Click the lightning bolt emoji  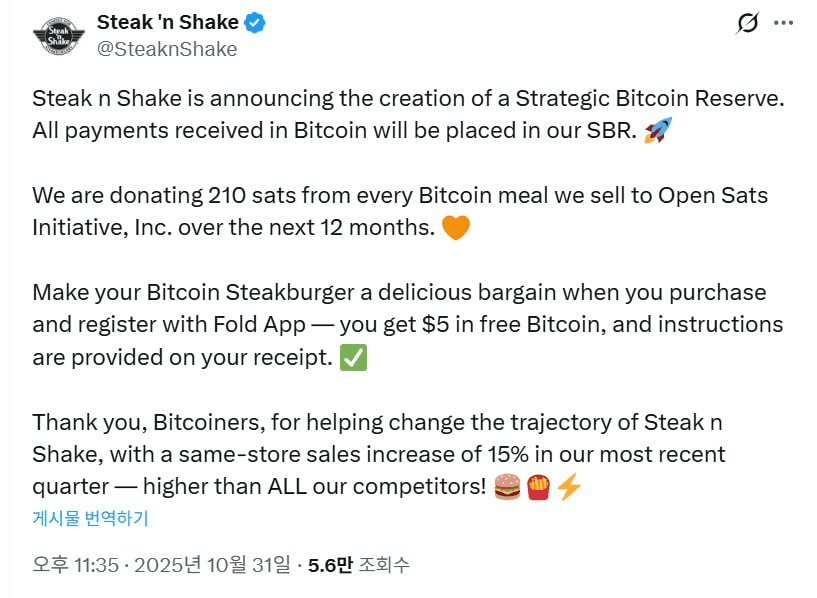[x=568, y=487]
